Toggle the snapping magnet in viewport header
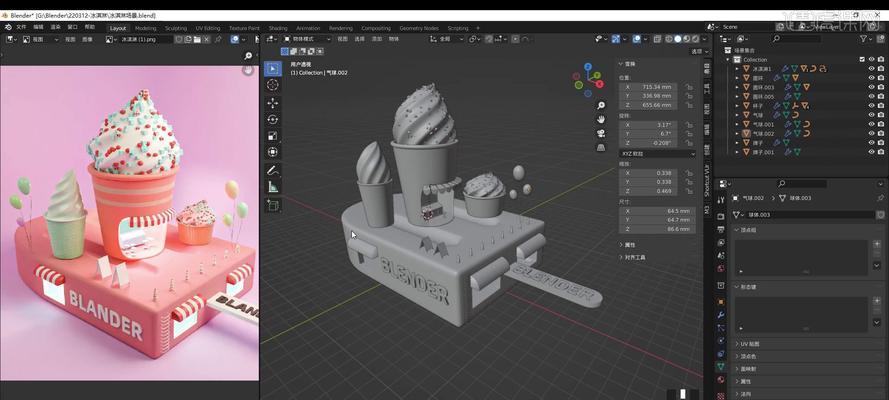This screenshot has width=889, height=400. coord(489,39)
